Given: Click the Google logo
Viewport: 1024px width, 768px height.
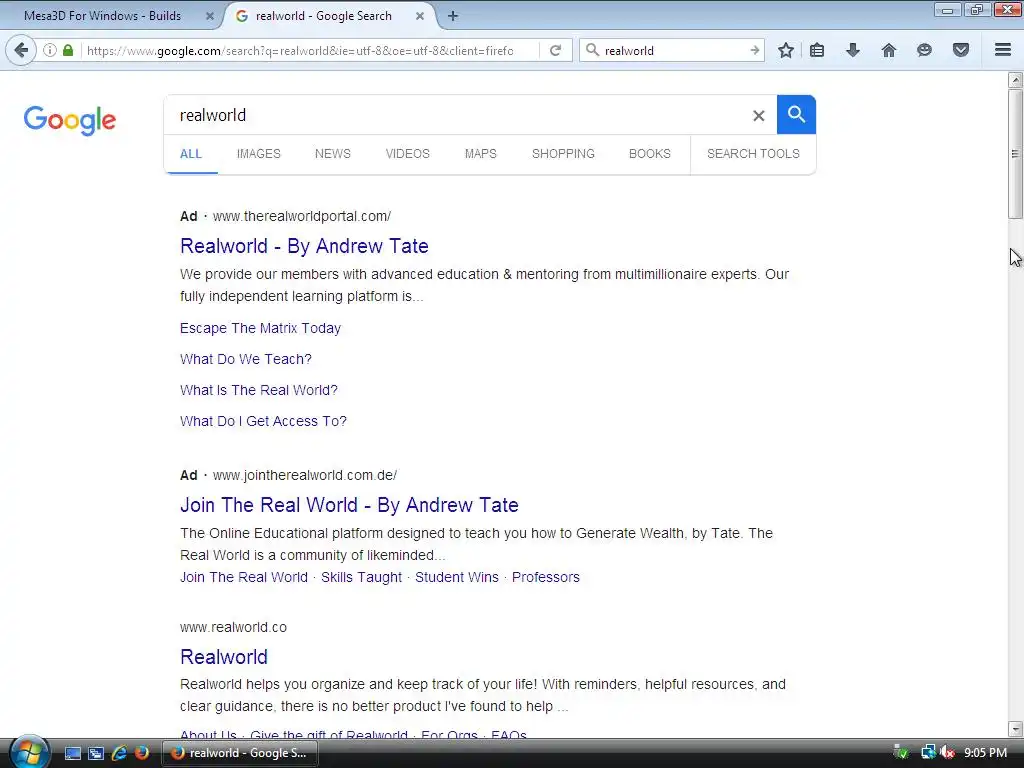Looking at the screenshot, I should (70, 120).
